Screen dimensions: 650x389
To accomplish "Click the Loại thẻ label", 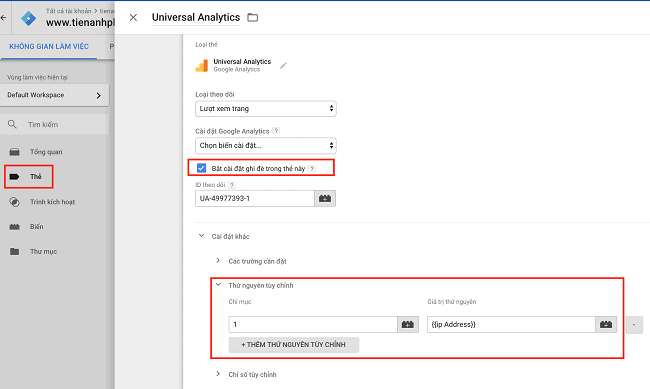I will pos(206,44).
